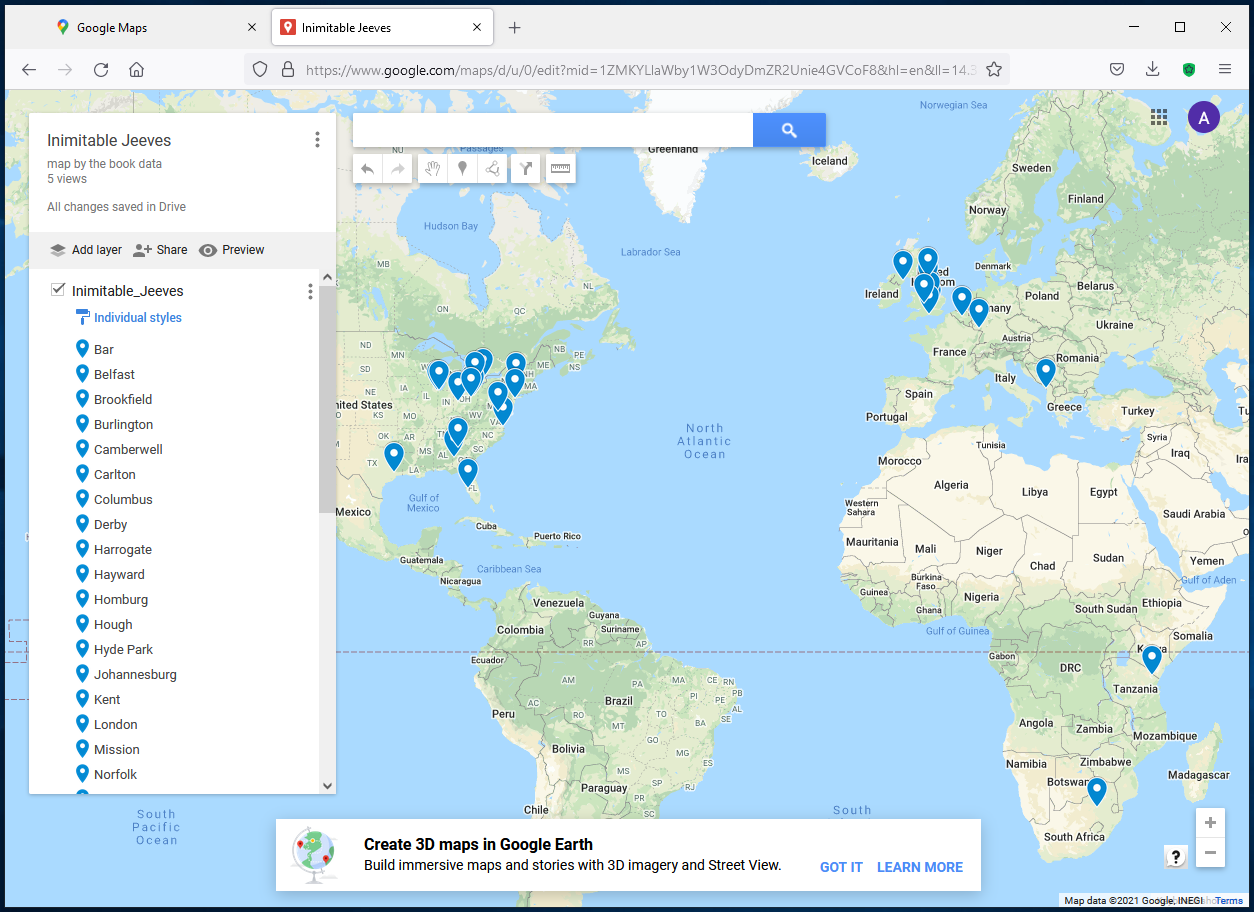Zoom out the map with minus button
1254x912 pixels.
[x=1210, y=853]
